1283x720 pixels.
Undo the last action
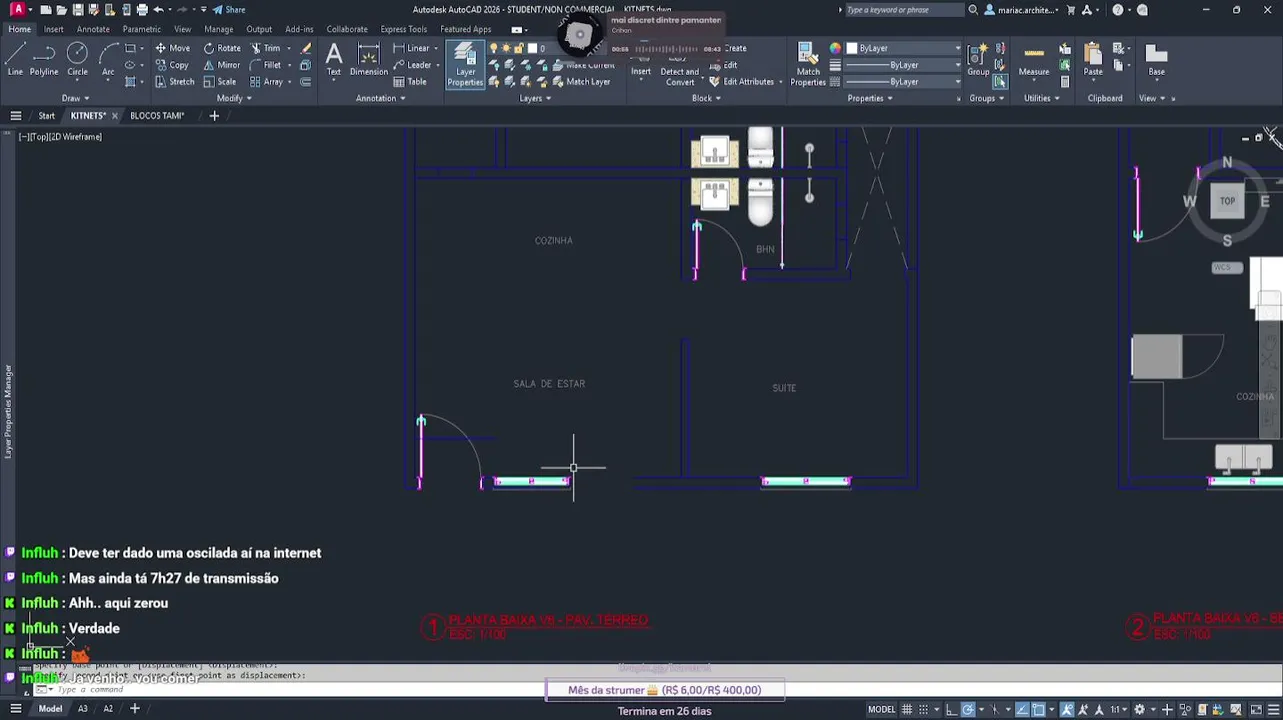point(158,10)
